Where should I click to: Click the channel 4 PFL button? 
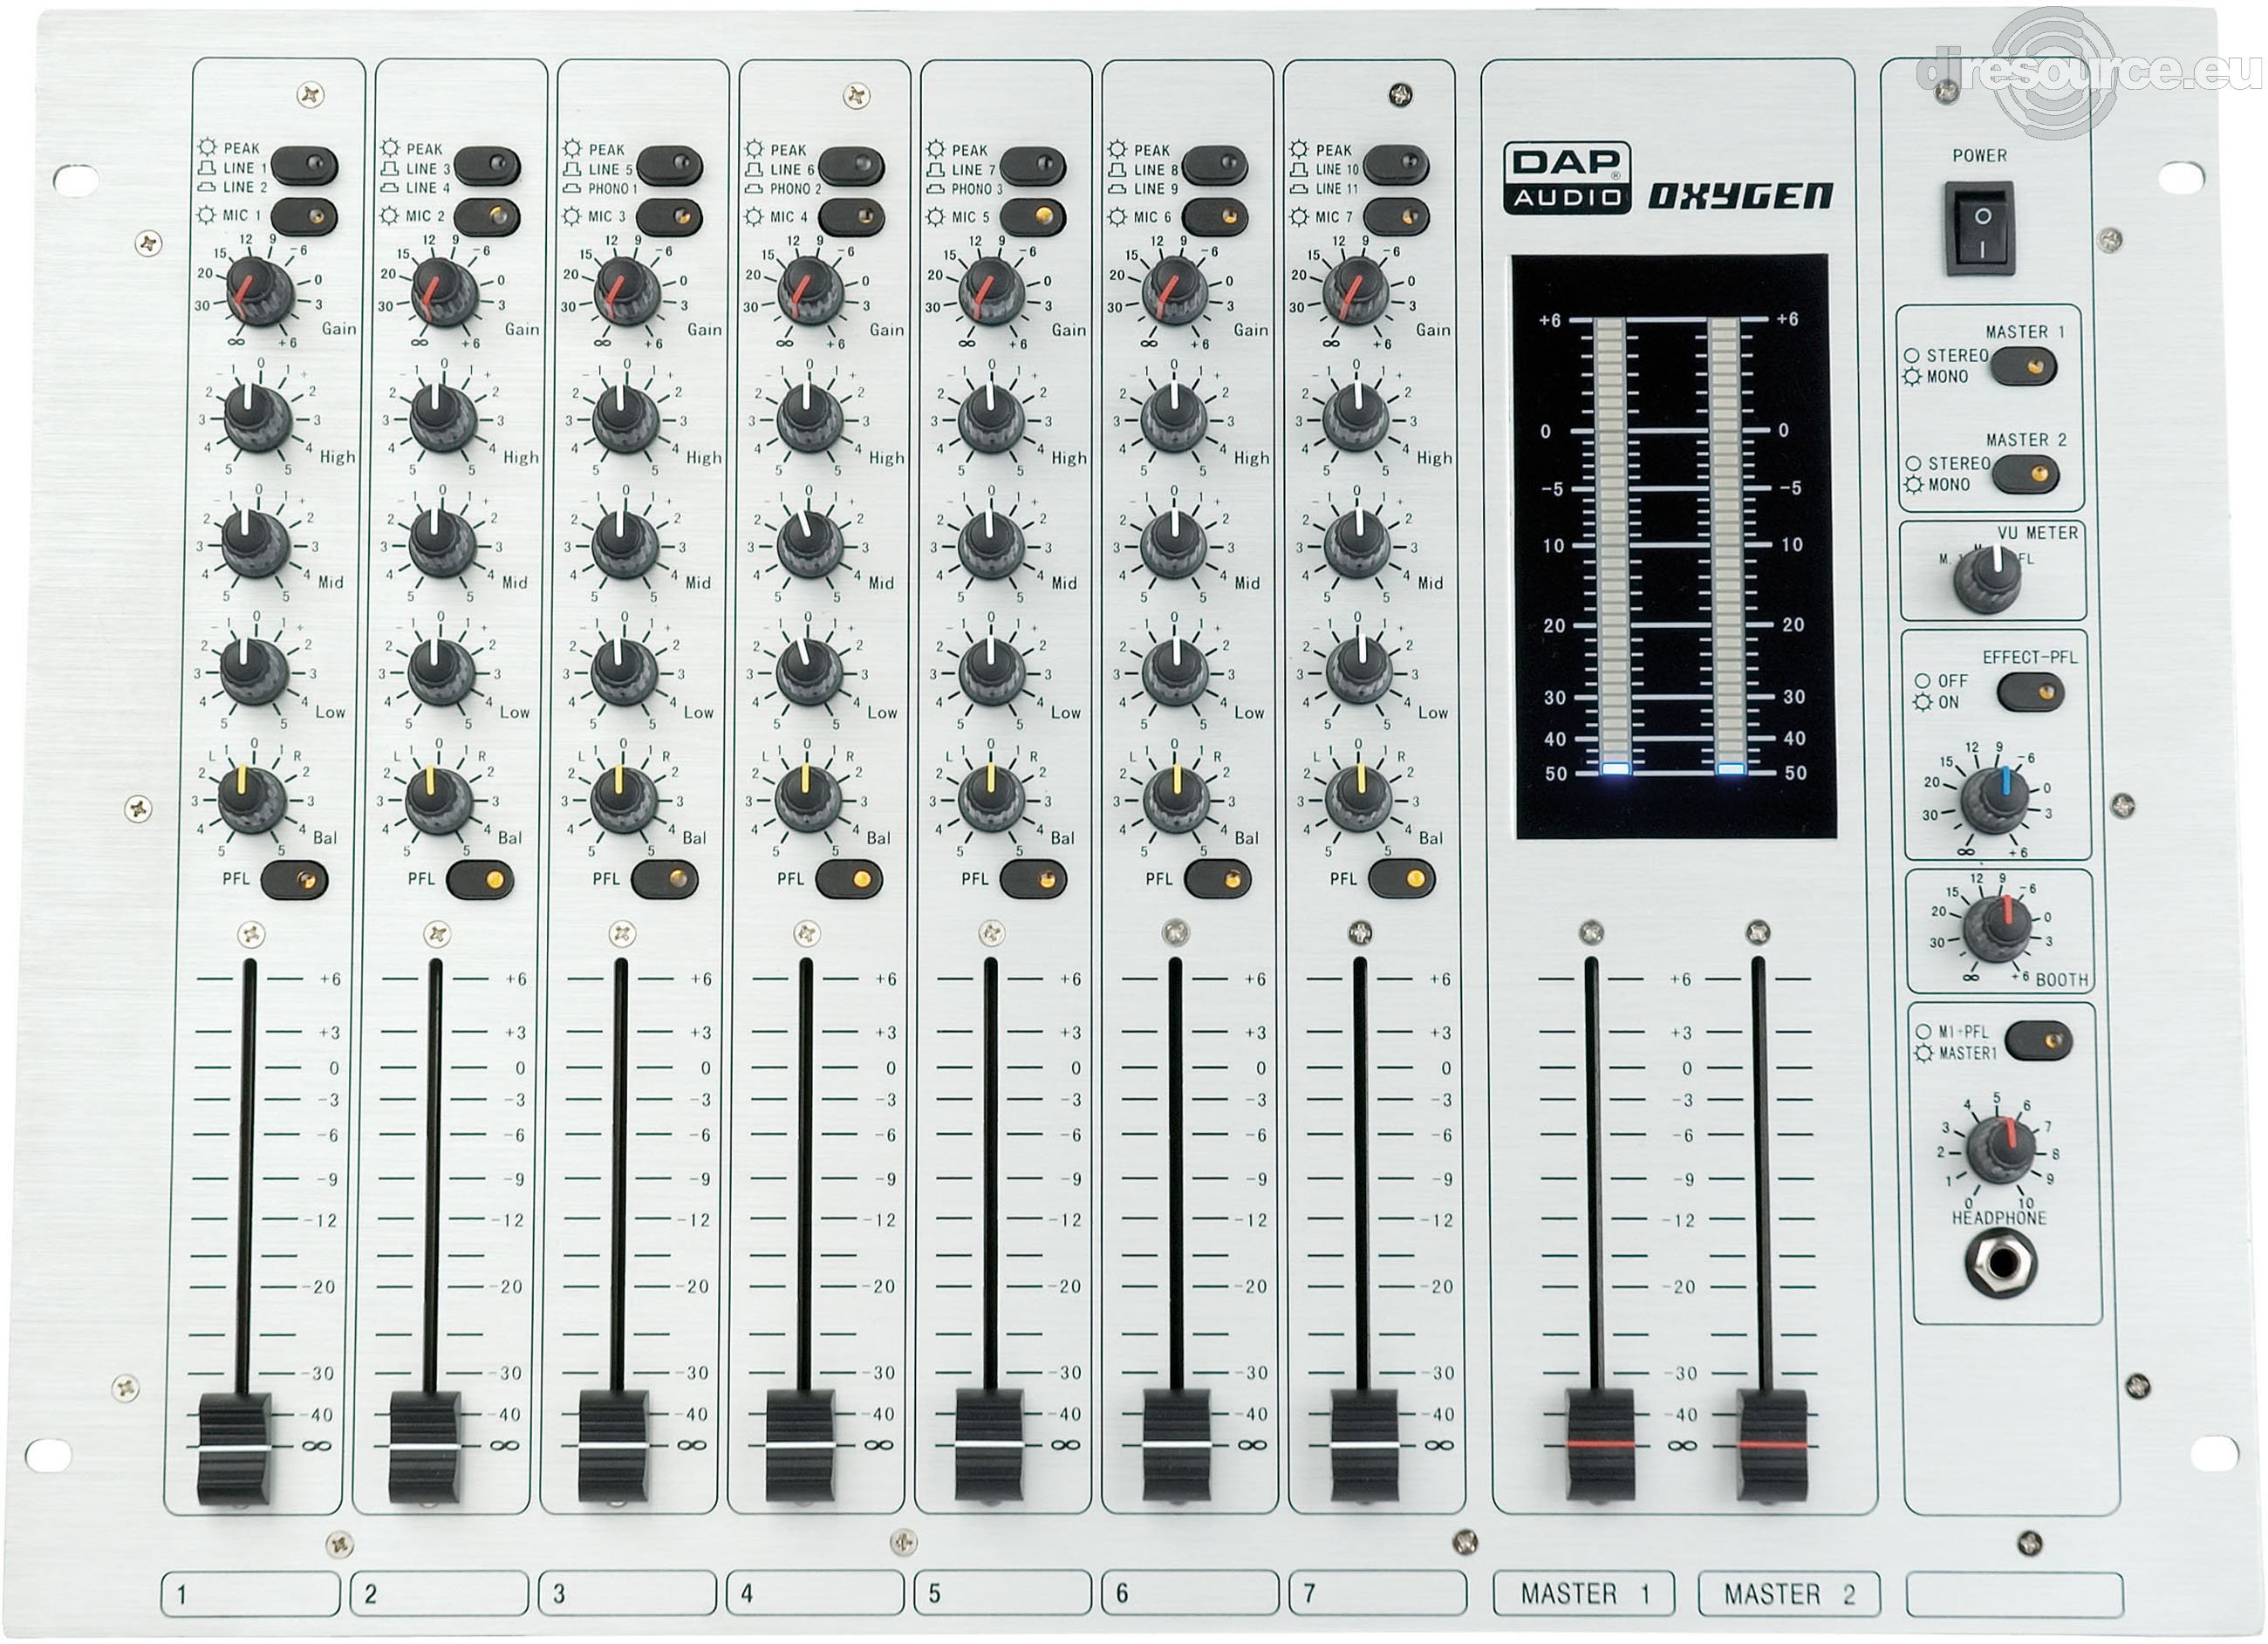click(x=849, y=880)
